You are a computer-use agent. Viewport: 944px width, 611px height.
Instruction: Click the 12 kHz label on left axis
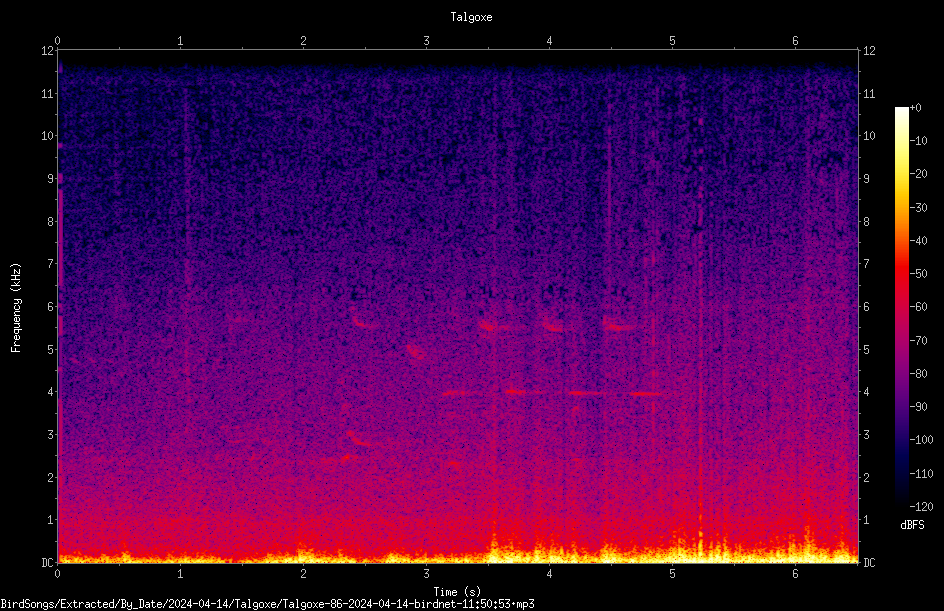point(48,51)
